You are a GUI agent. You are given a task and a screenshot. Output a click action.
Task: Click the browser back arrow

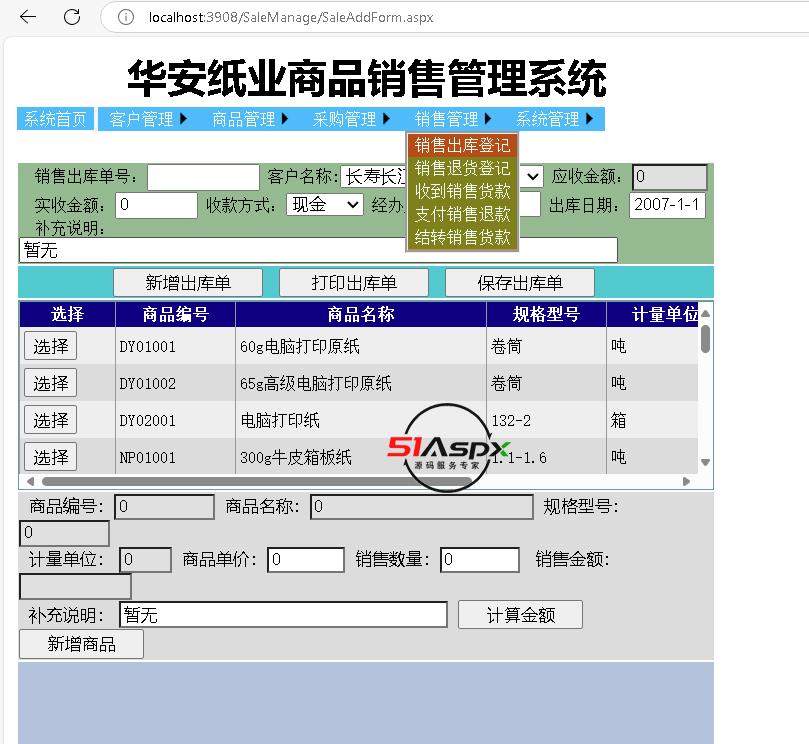pos(28,17)
